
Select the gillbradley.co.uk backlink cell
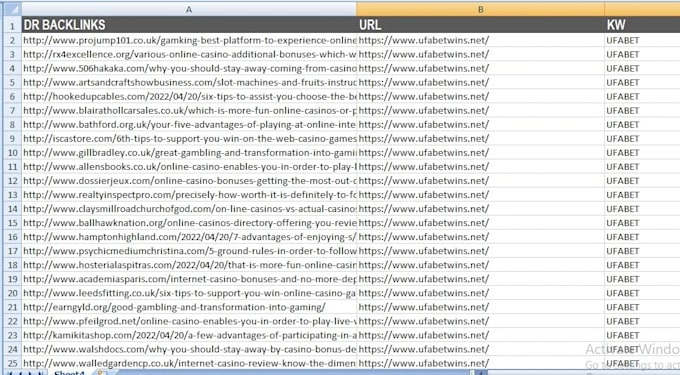pyautogui.click(x=189, y=153)
